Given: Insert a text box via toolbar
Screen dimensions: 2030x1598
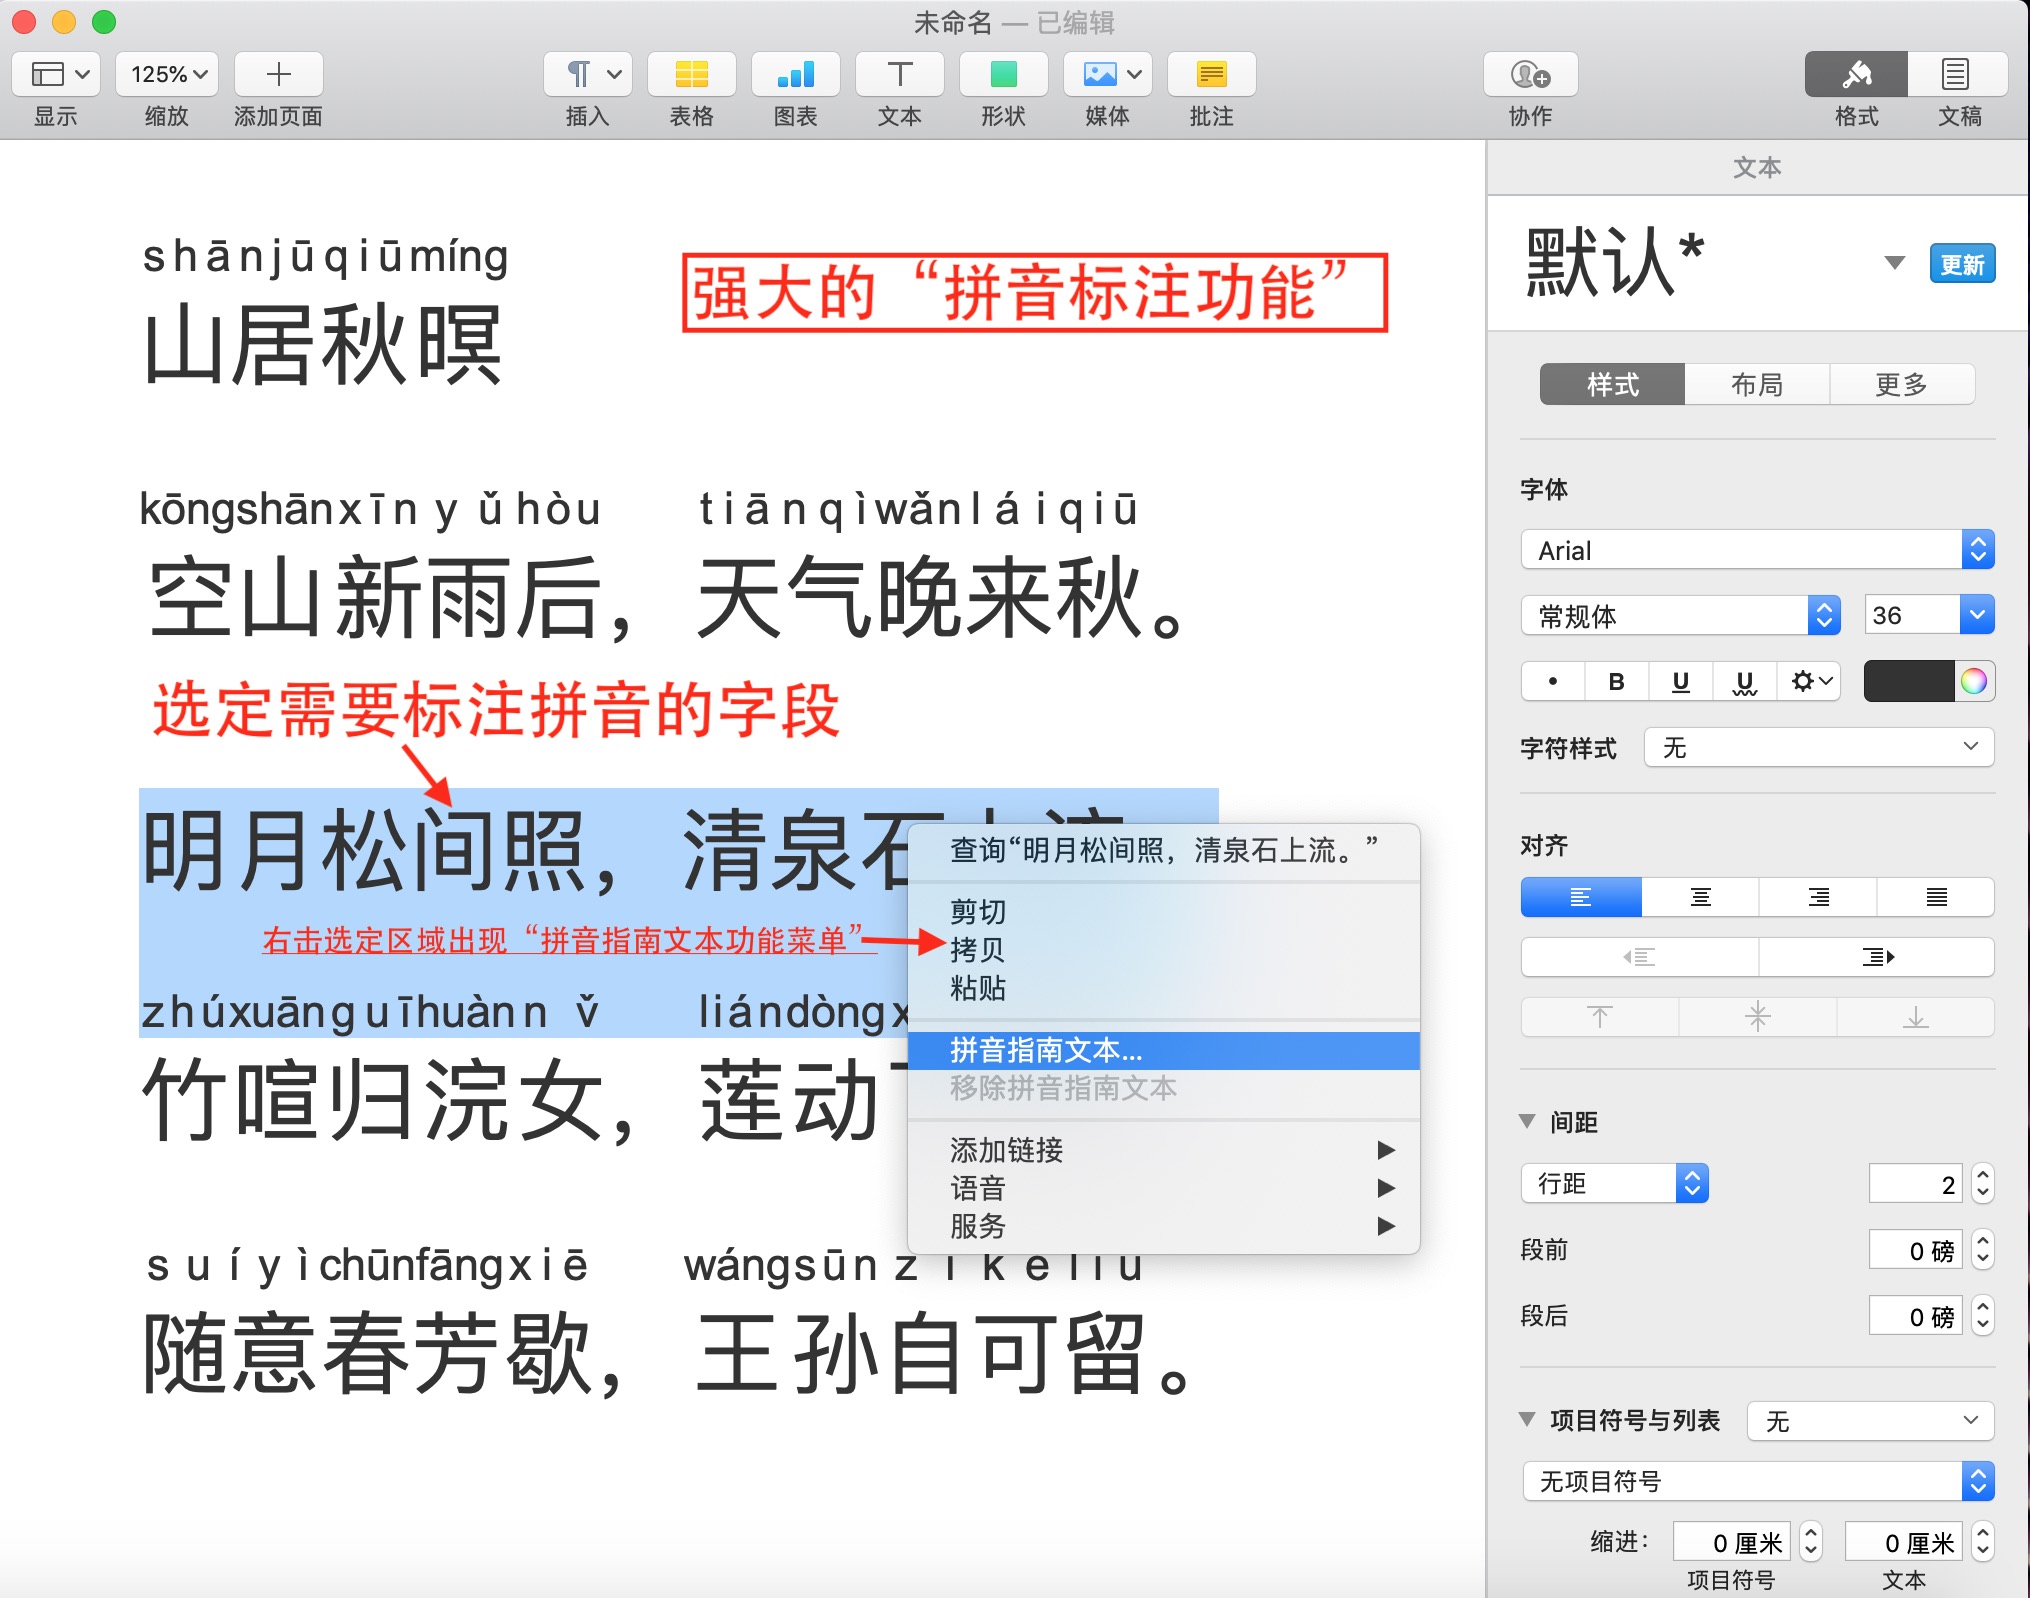Looking at the screenshot, I should 899,75.
